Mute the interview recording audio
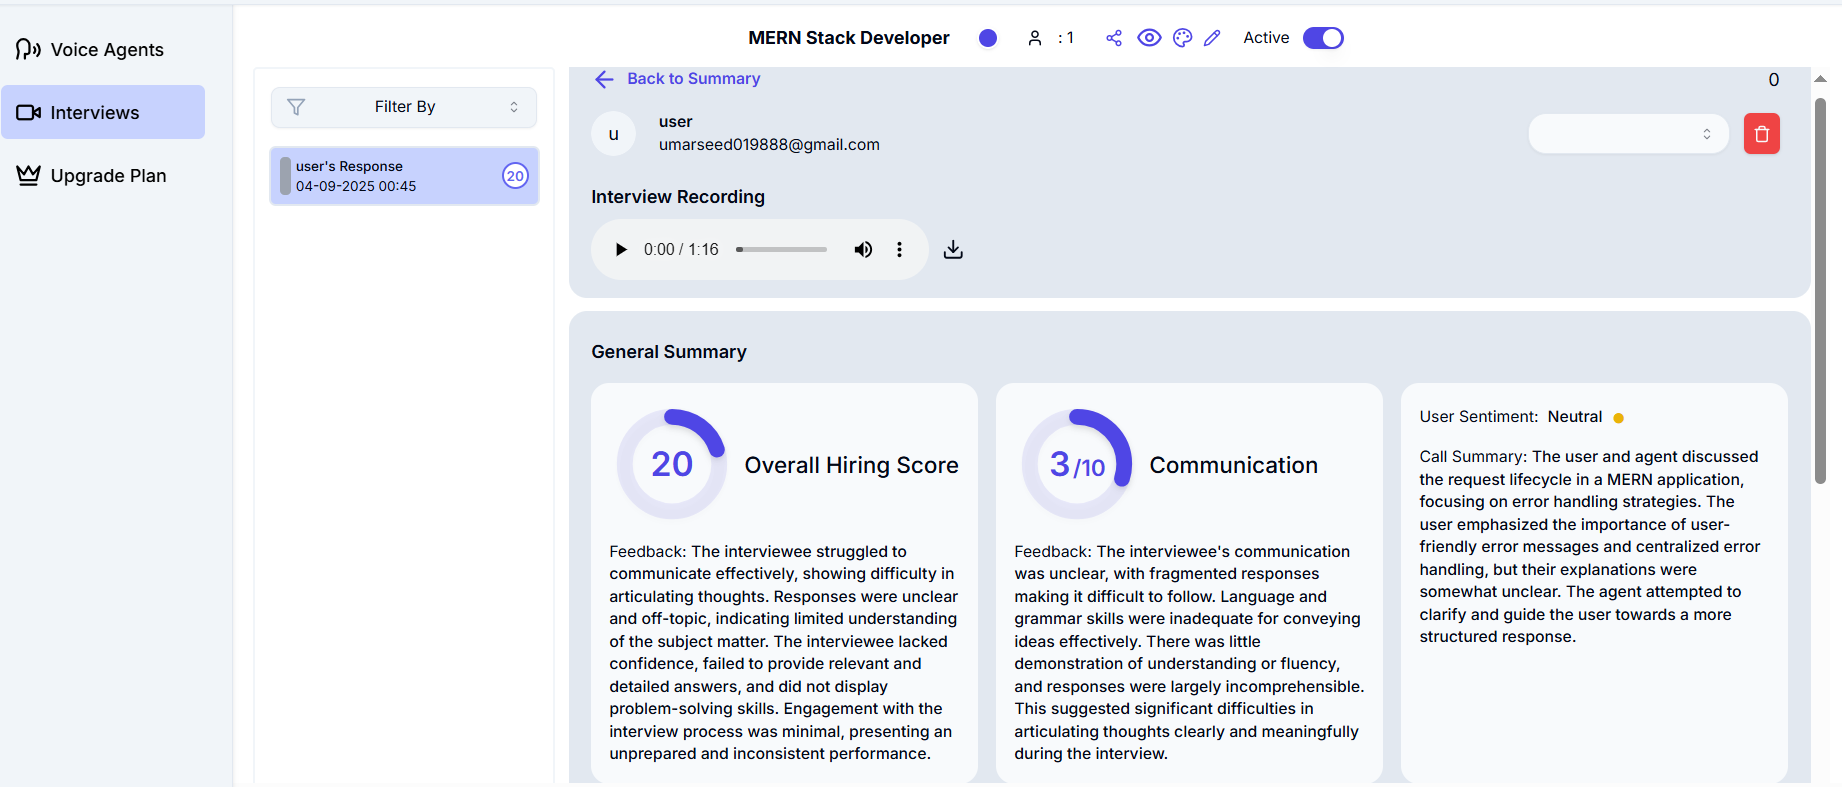This screenshot has height=787, width=1842. pos(862,250)
